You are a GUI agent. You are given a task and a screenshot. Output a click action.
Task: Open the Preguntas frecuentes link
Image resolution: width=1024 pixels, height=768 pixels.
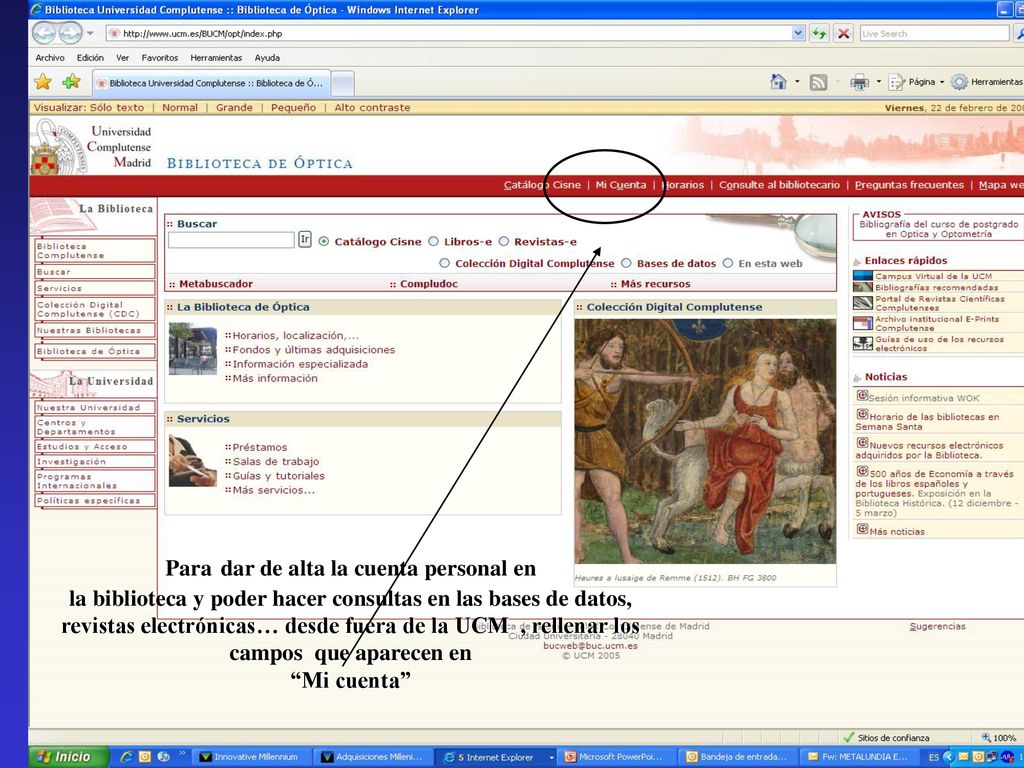coord(909,185)
